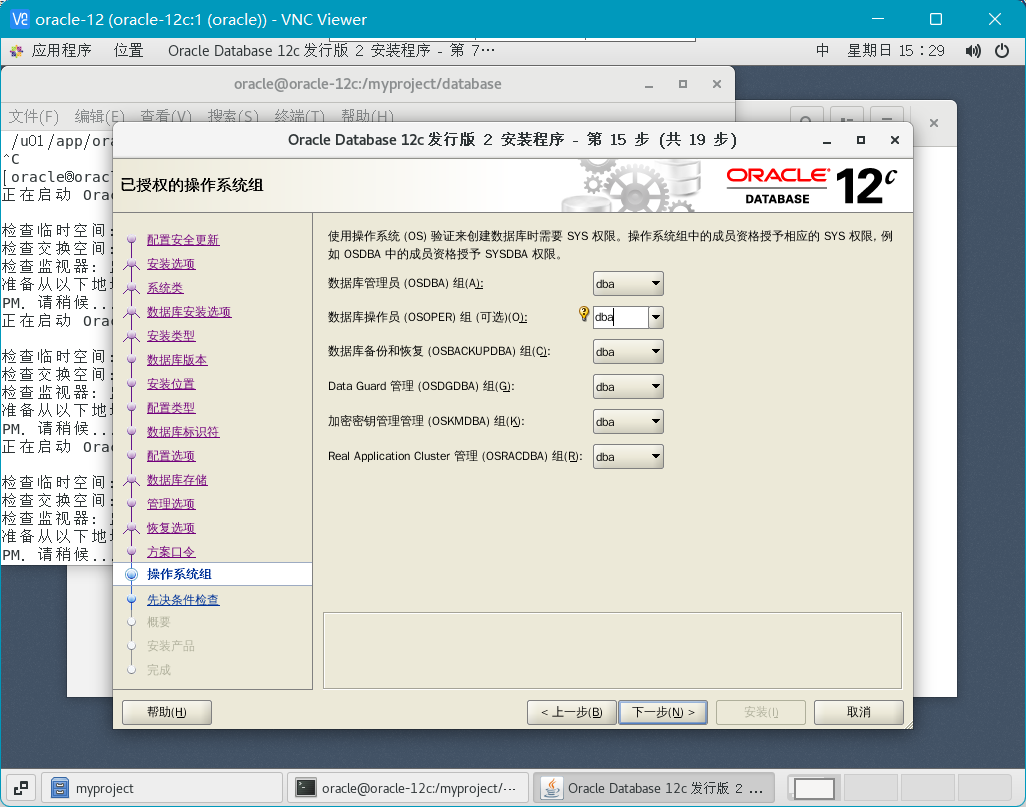Go to 配置安全更新 step
The image size is (1026, 807).
(x=183, y=240)
